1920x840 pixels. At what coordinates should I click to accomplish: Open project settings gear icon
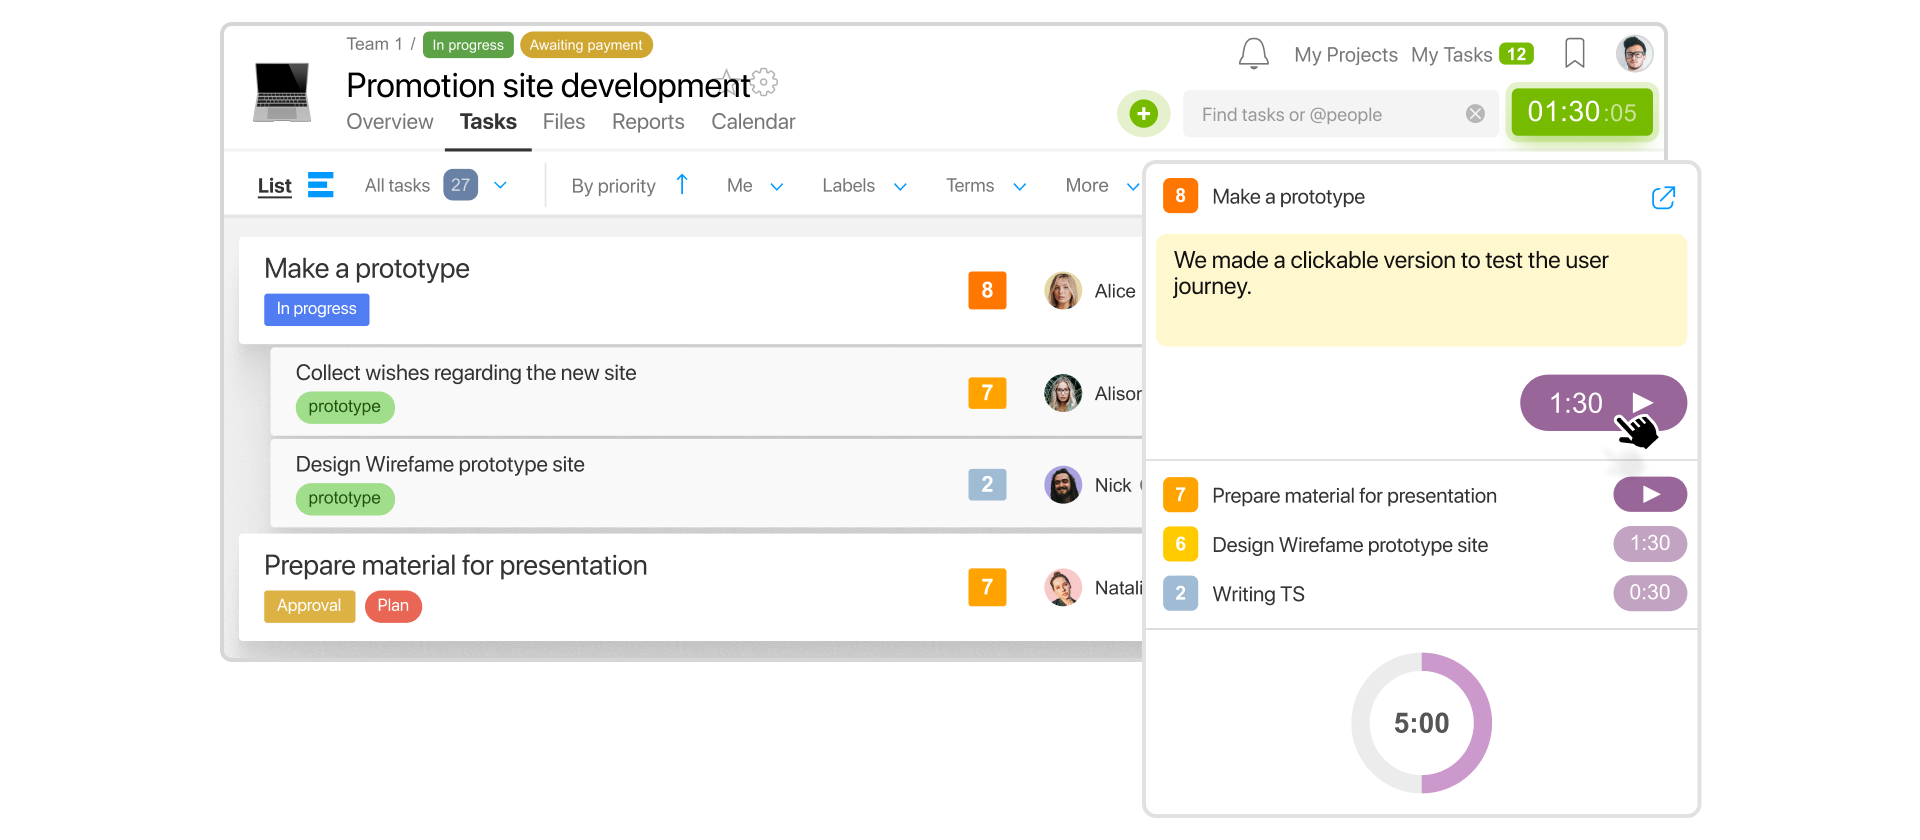point(765,82)
